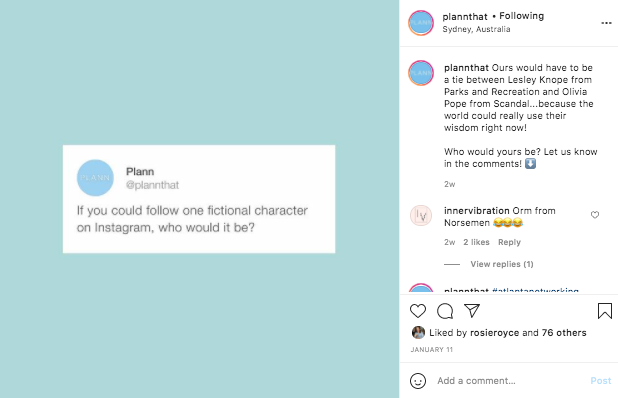Click the Post comment button
This screenshot has height=398, width=618.
click(601, 381)
